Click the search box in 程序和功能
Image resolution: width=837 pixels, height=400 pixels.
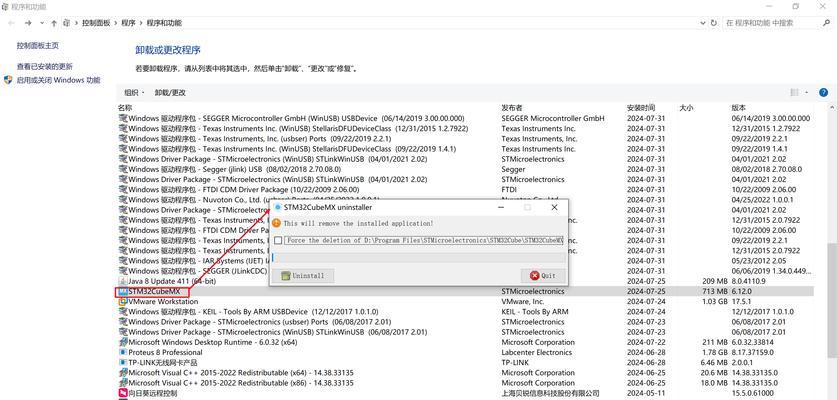(771, 23)
